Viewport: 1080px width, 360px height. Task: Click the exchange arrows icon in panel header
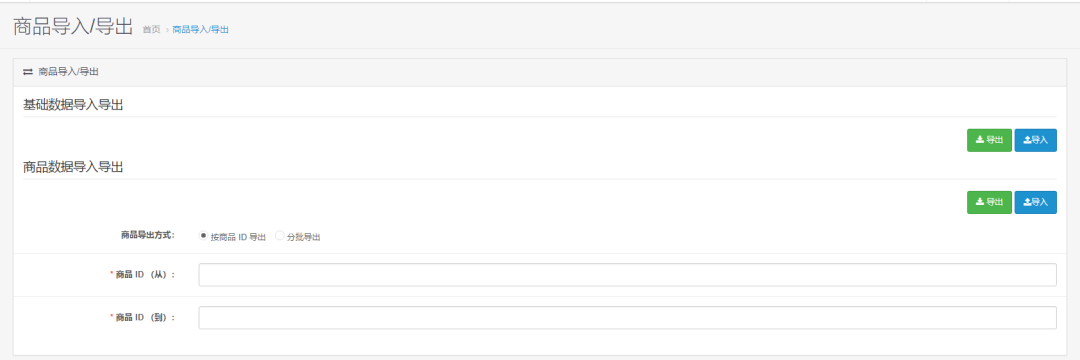(28, 72)
